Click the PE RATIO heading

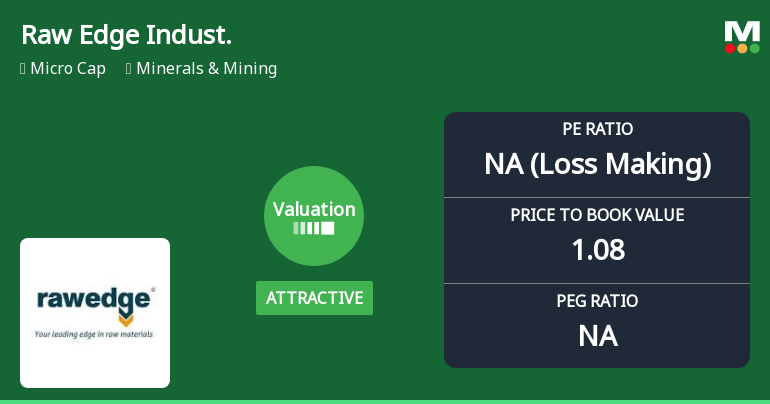click(x=597, y=129)
